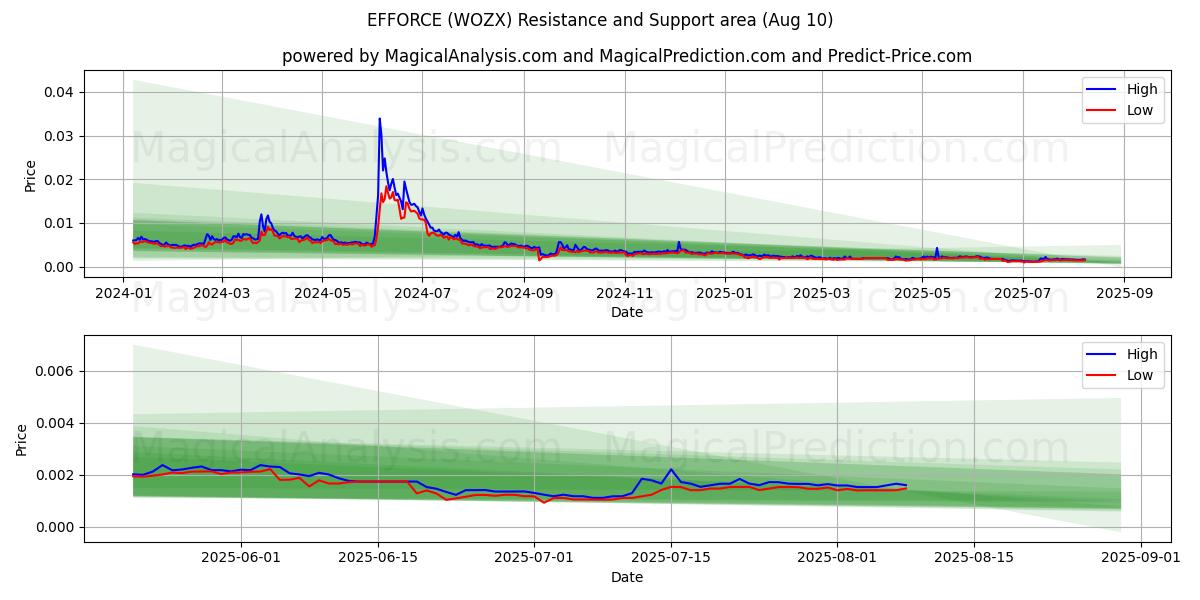Click the '2025-09' tick label
The height and width of the screenshot is (600, 1200).
tap(1124, 293)
